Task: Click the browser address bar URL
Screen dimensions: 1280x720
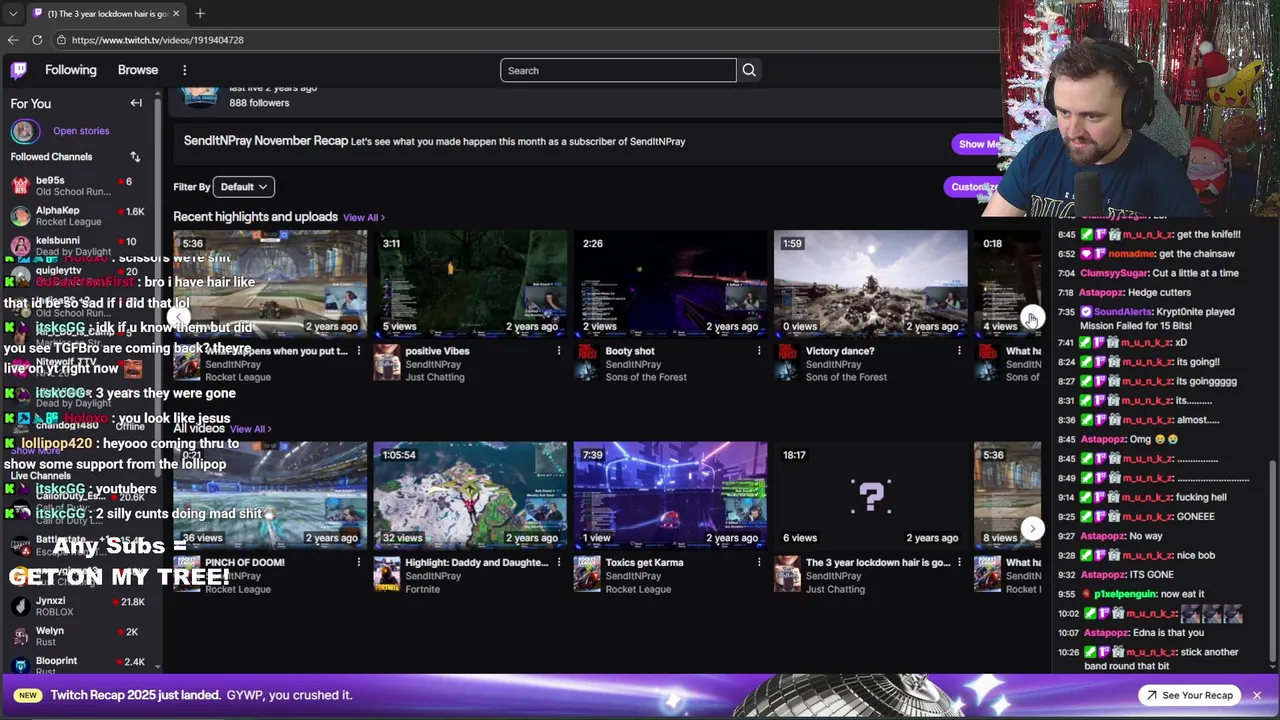Action: coord(158,40)
